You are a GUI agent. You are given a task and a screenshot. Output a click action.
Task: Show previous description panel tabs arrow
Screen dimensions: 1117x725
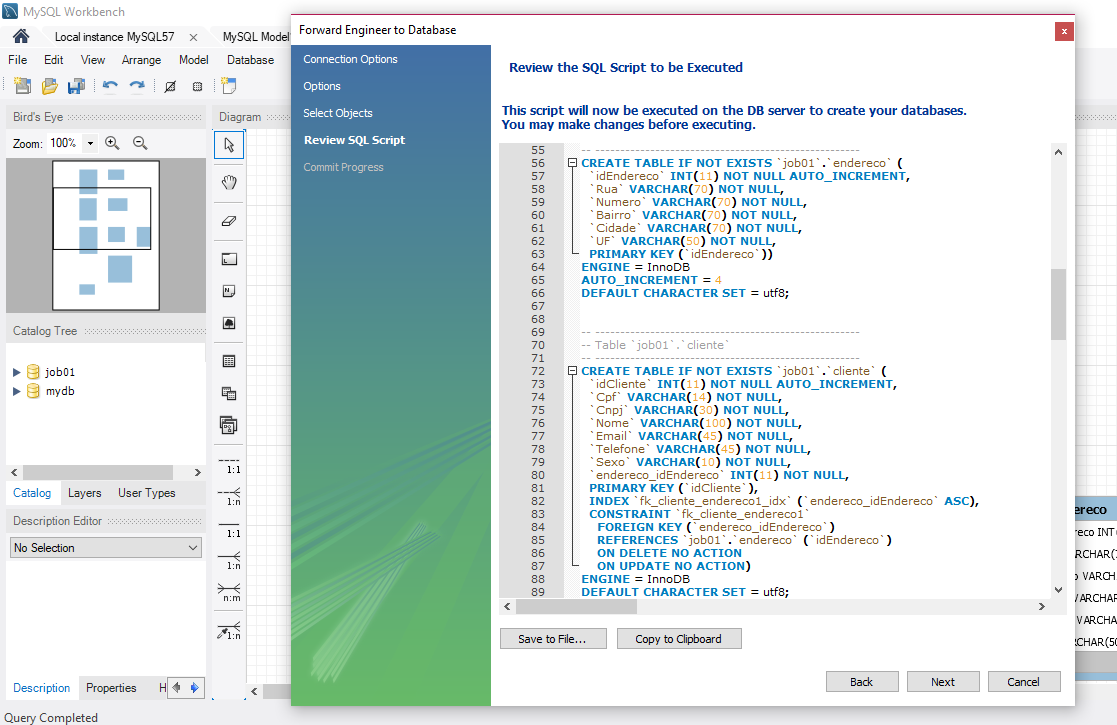tap(177, 688)
